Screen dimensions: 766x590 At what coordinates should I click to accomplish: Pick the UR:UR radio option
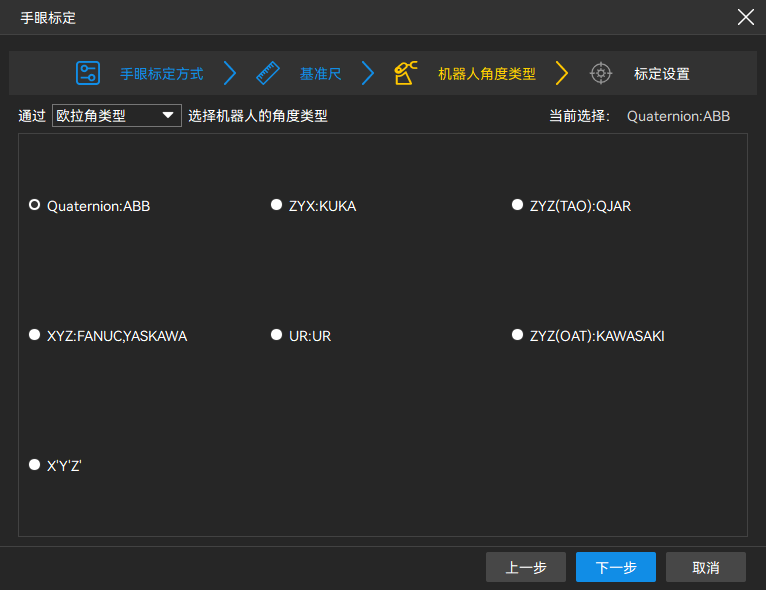(277, 335)
